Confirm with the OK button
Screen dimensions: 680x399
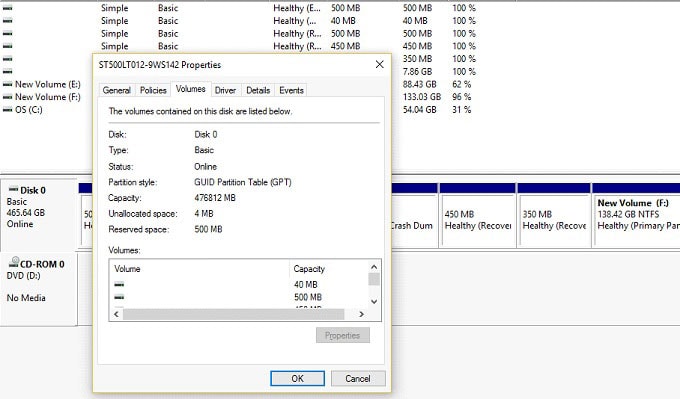298,378
